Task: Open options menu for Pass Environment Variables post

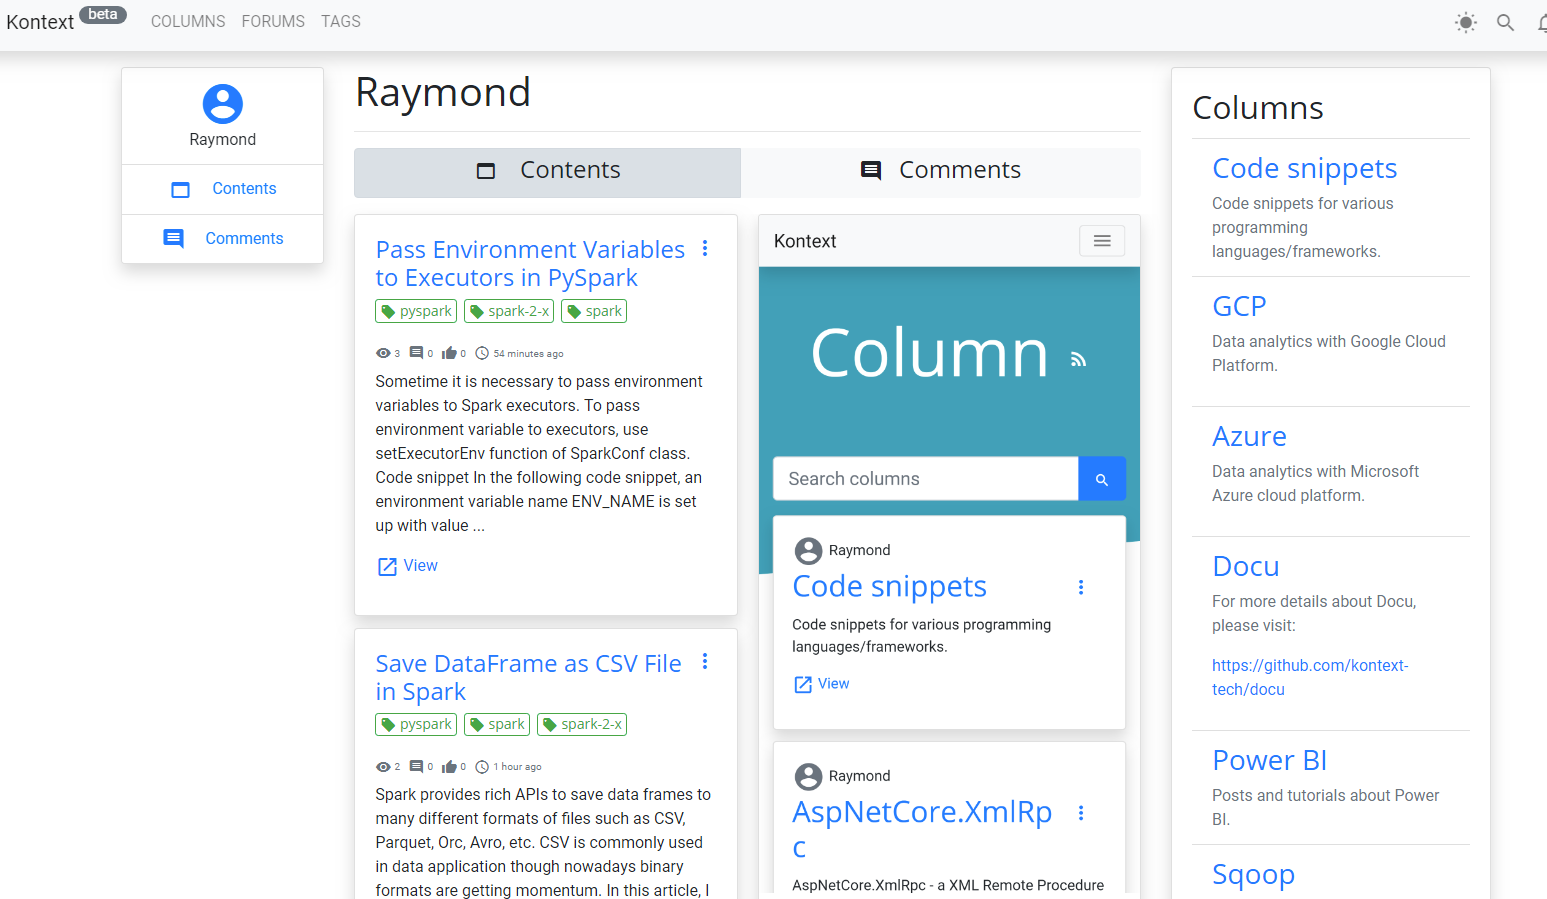Action: pyautogui.click(x=705, y=248)
